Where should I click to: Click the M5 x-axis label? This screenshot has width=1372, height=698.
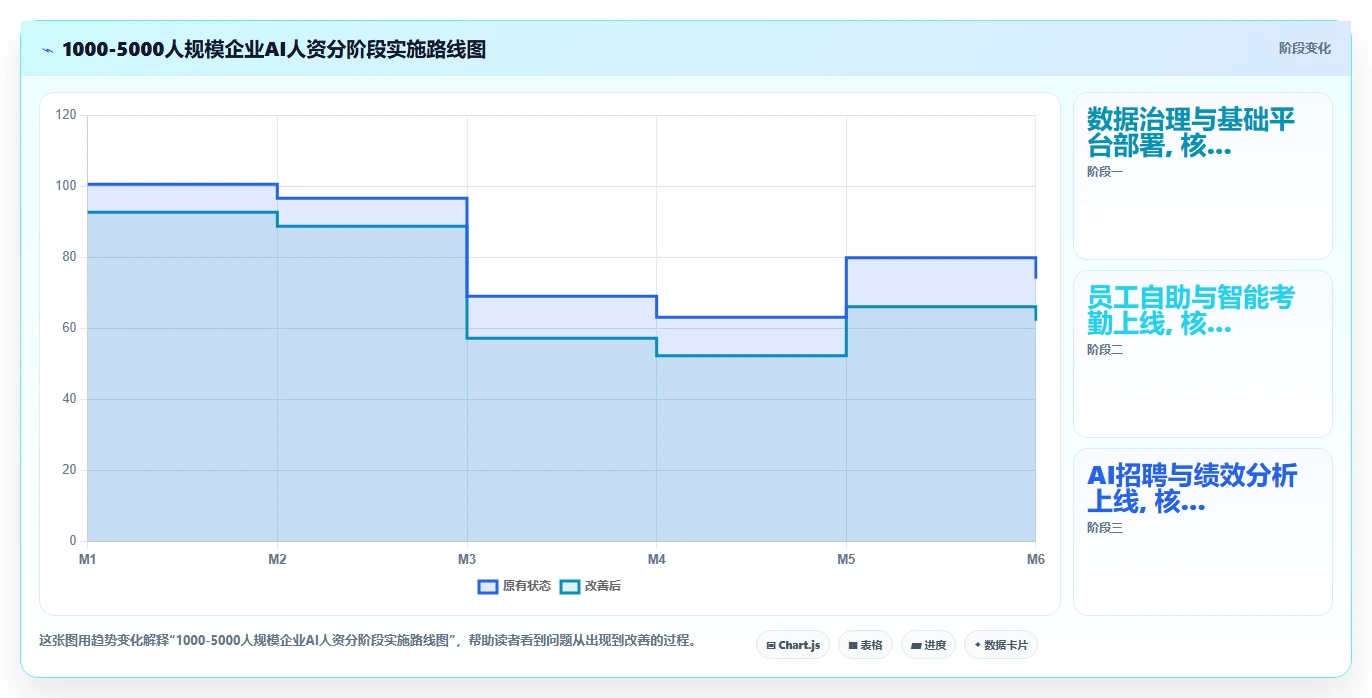[846, 559]
